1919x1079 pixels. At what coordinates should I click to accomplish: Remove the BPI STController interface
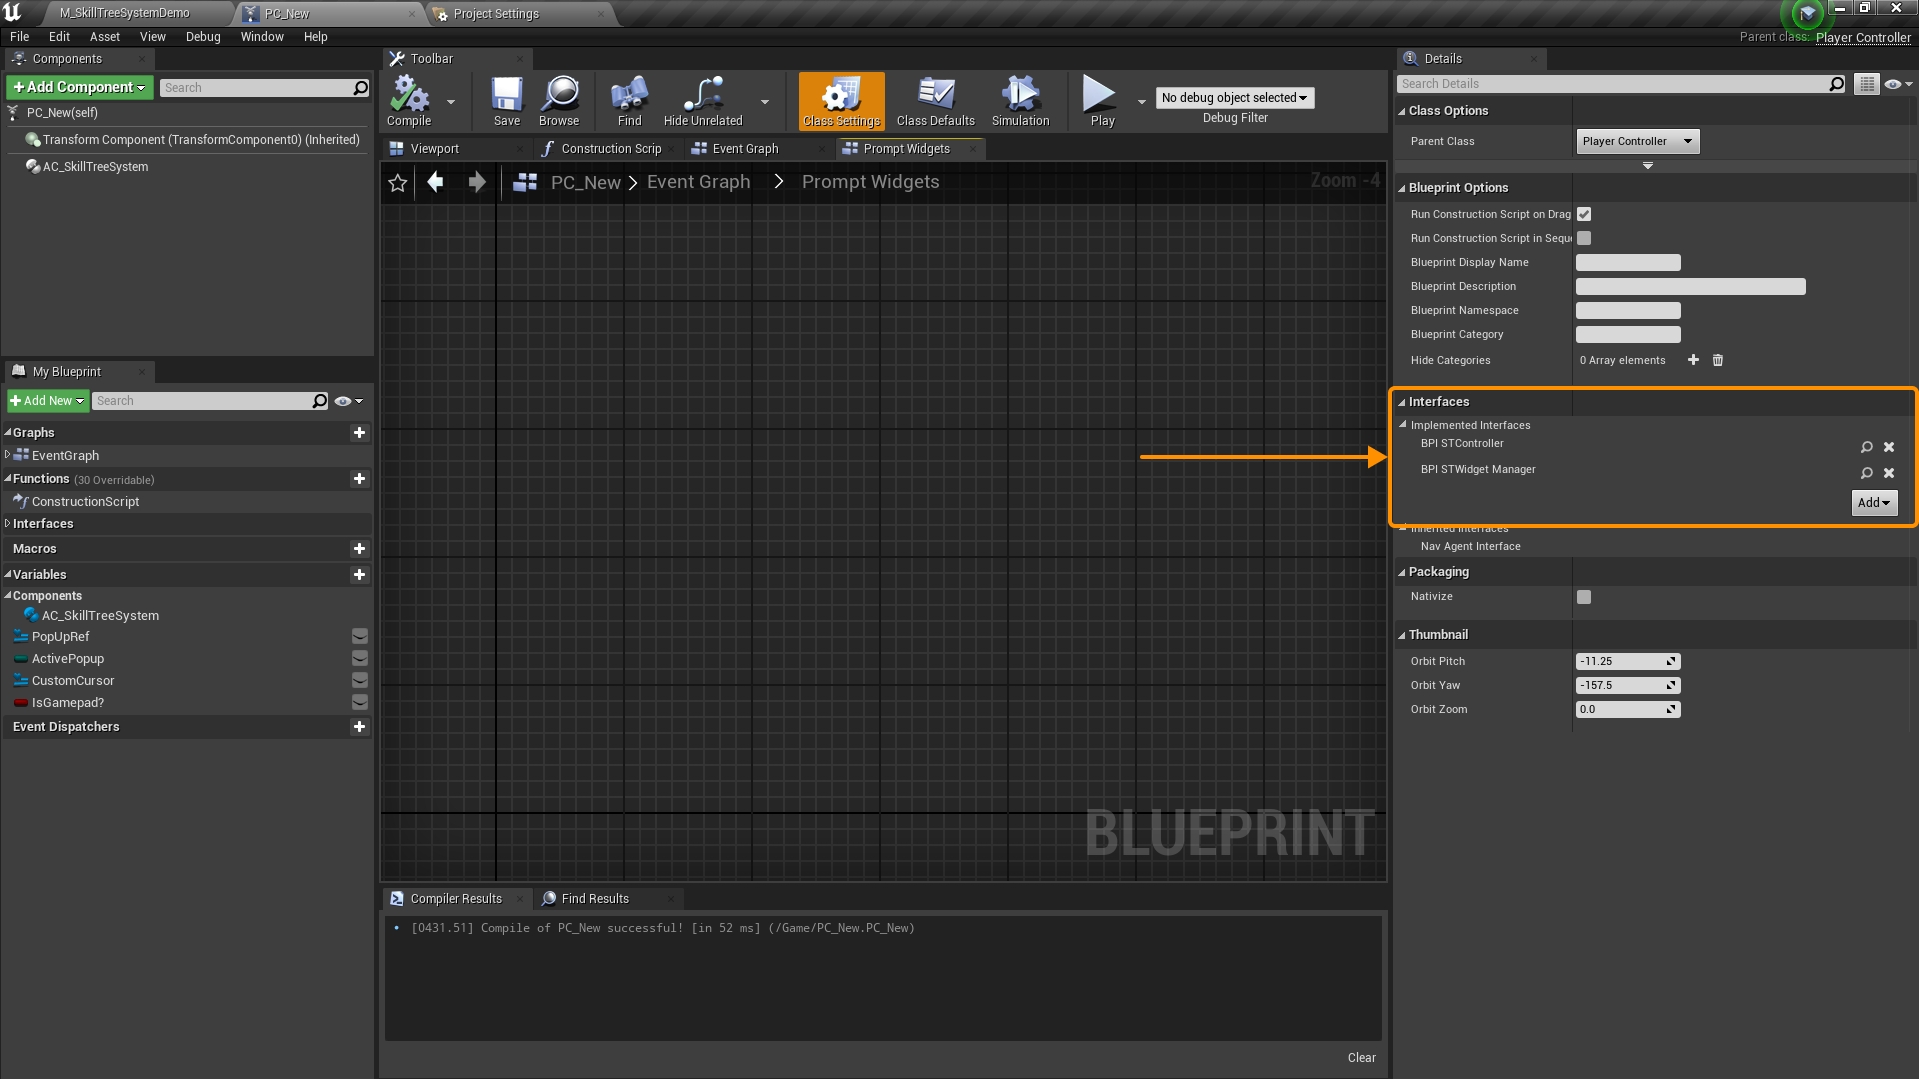coord(1889,447)
